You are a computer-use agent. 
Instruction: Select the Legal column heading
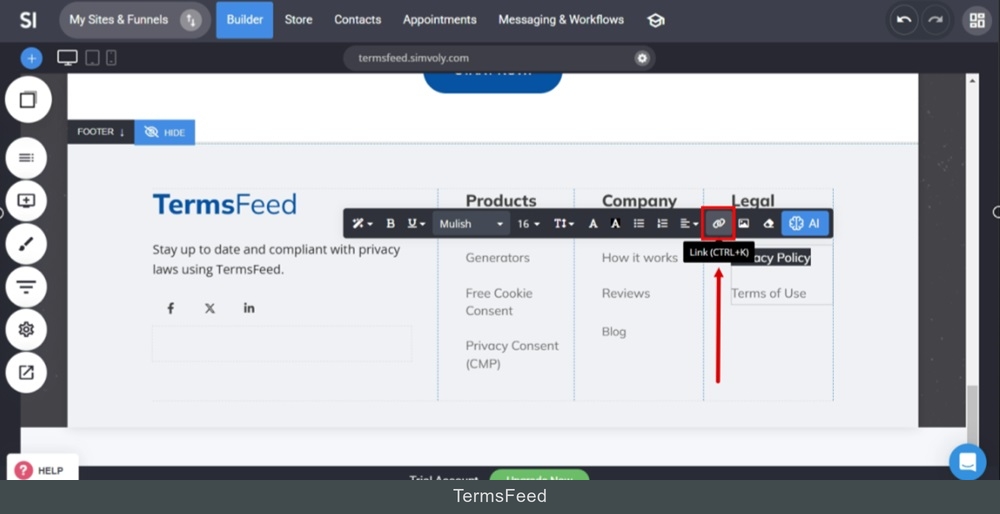pos(753,201)
